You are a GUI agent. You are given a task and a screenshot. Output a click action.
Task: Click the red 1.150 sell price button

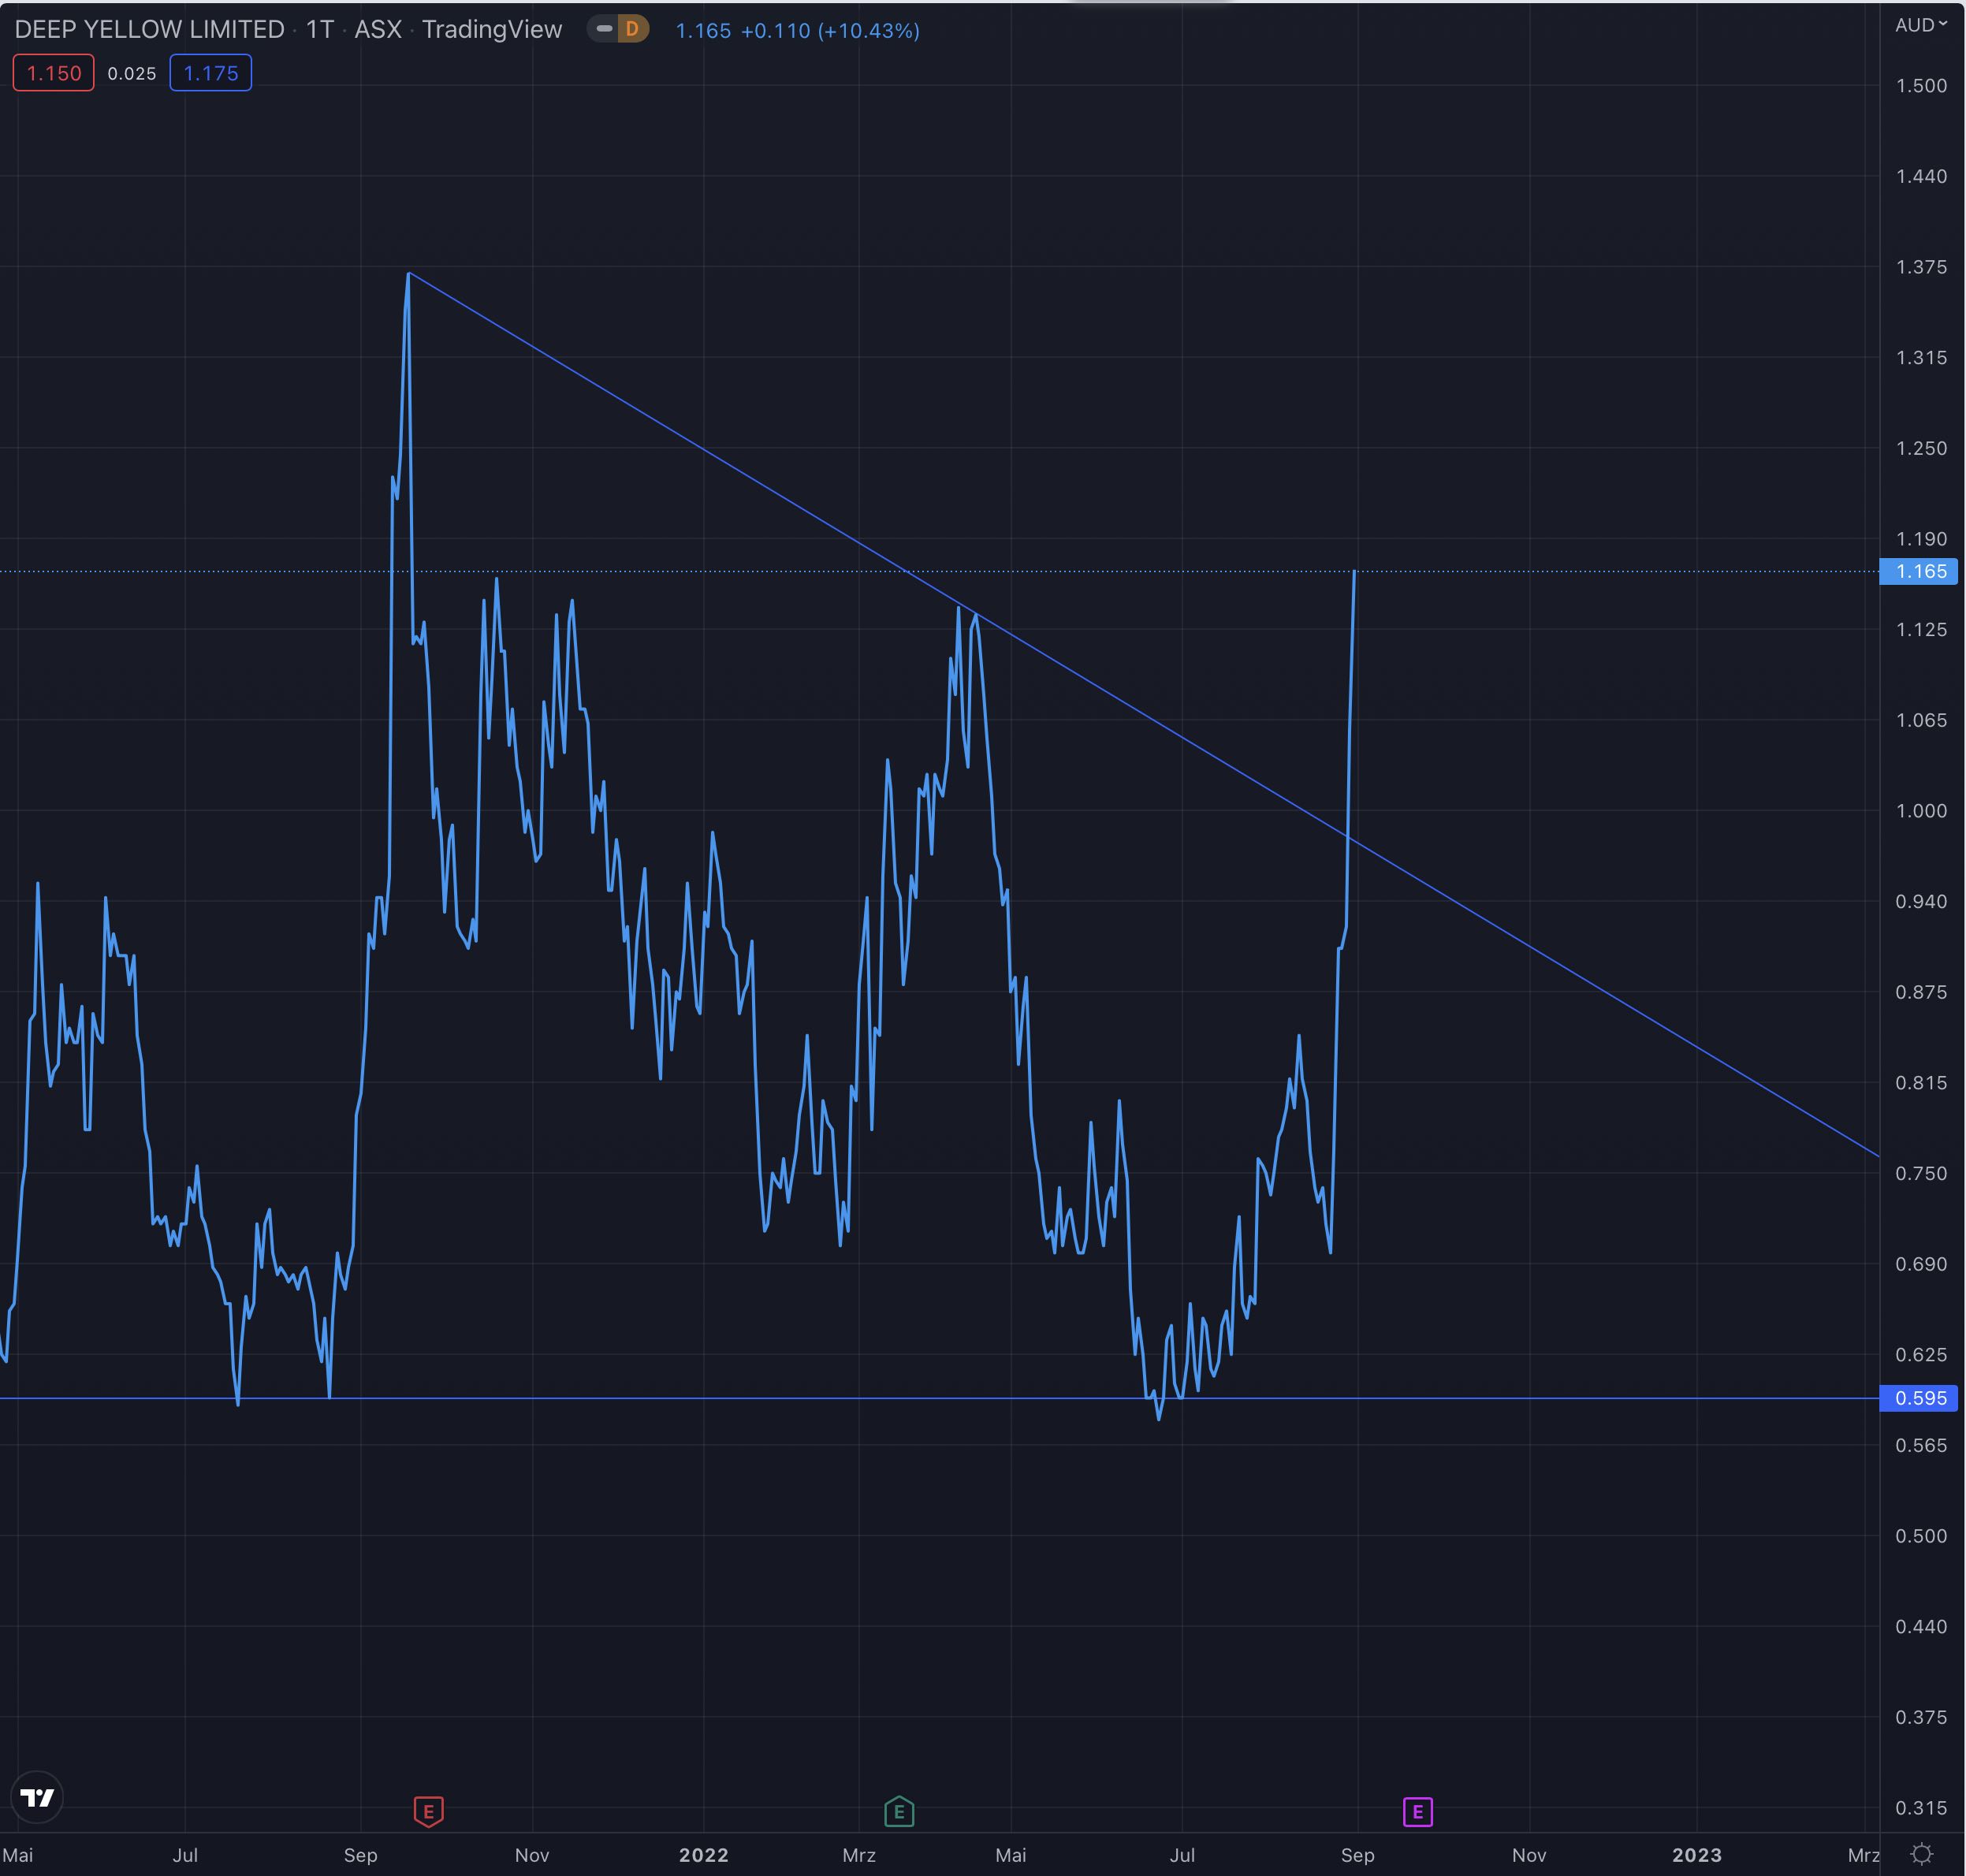pos(54,73)
